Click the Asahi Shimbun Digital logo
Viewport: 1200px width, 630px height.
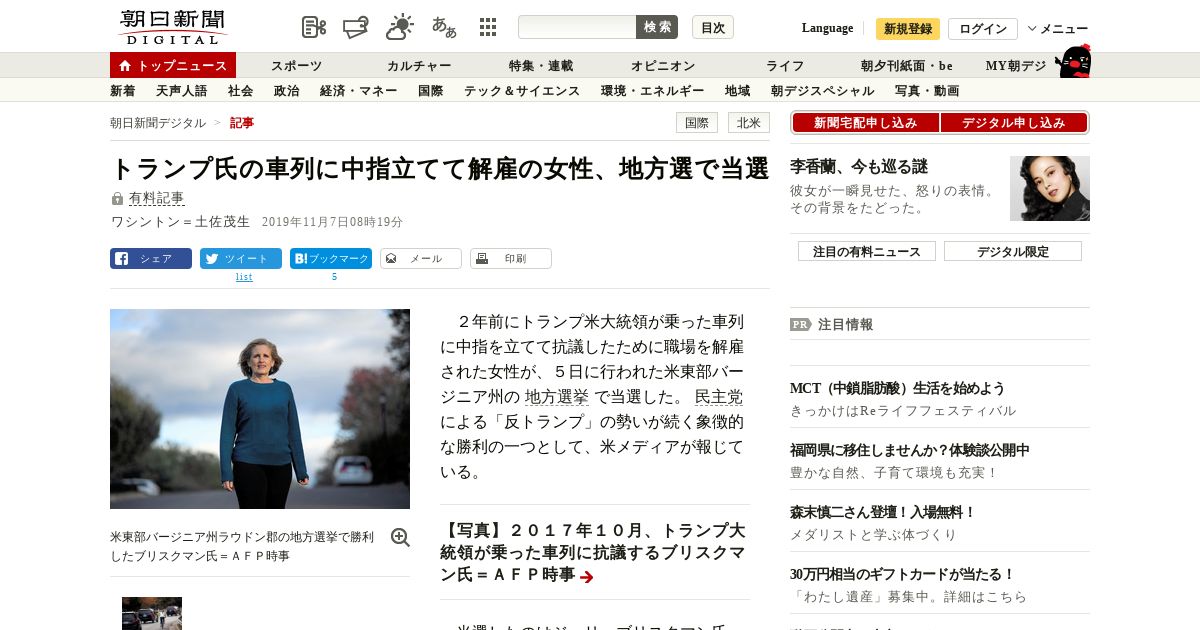coord(172,27)
